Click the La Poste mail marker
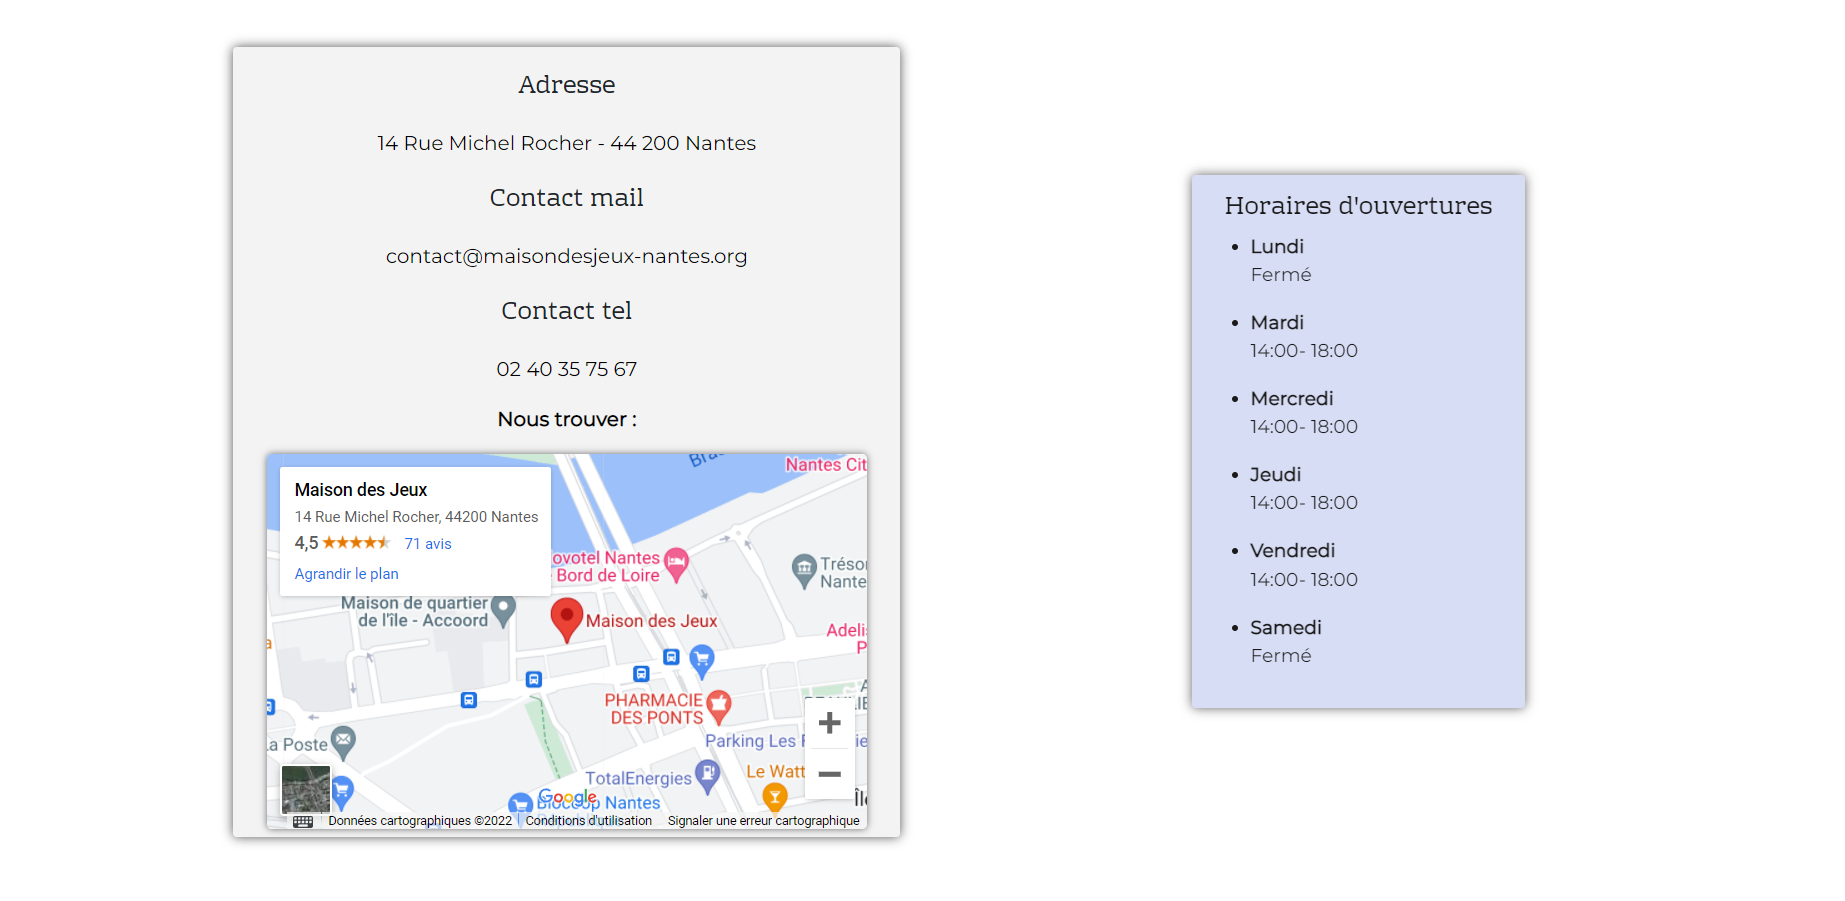 [x=343, y=742]
